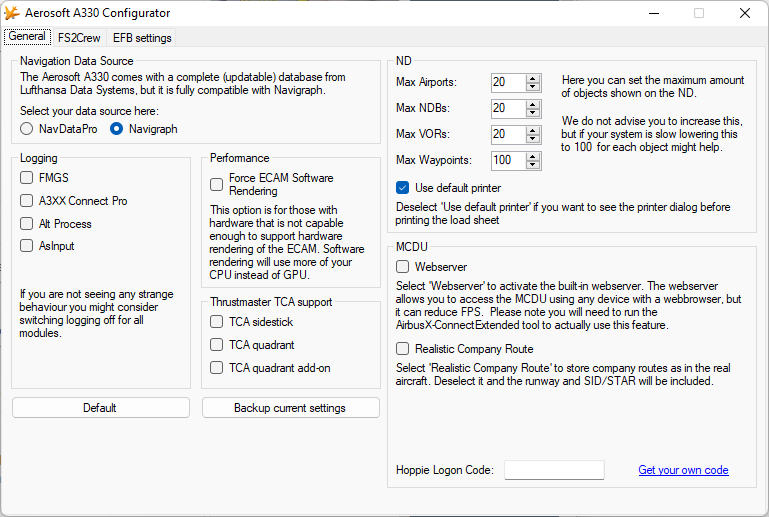The width and height of the screenshot is (769, 517).
Task: Enable FMGS logging checkbox
Action: tap(26, 178)
